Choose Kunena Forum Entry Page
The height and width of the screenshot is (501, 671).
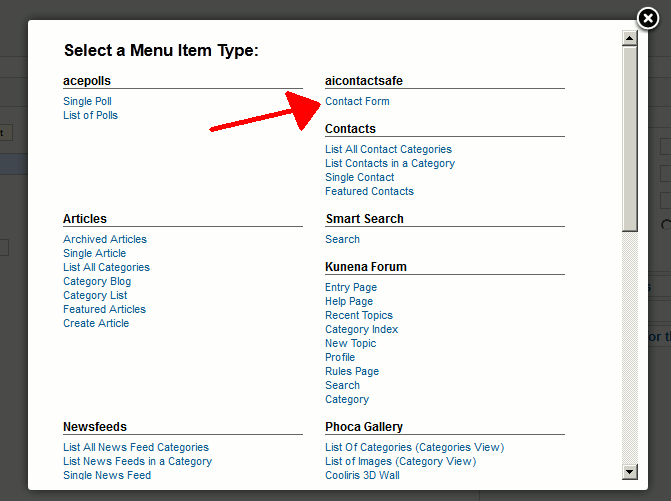click(350, 288)
